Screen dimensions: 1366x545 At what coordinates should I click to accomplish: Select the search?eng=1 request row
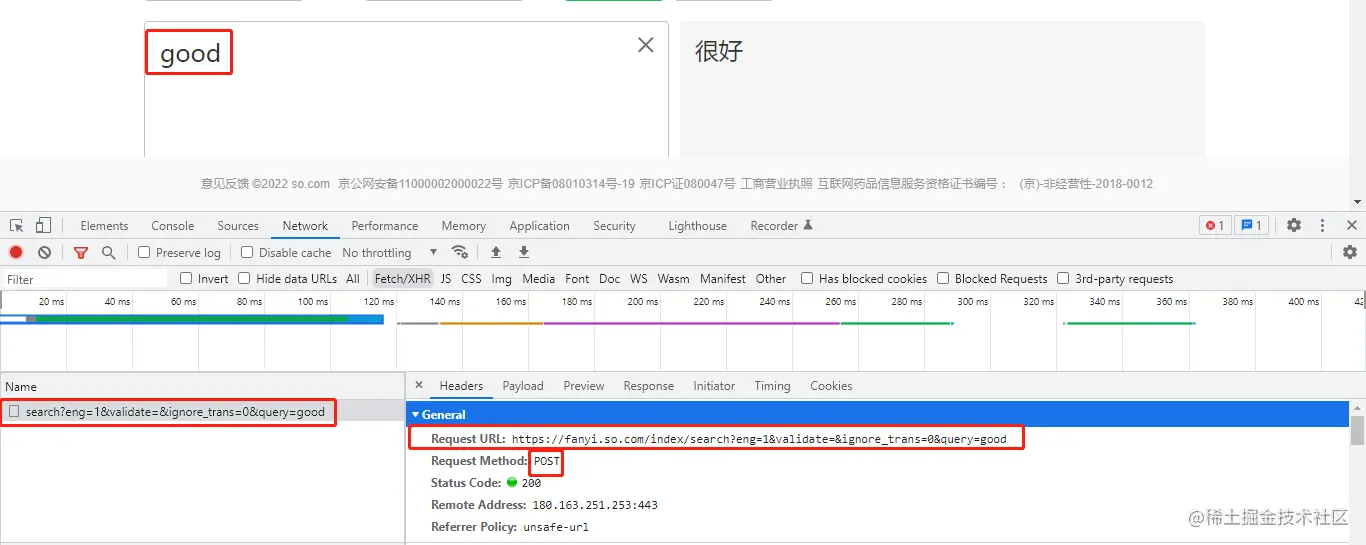pos(202,411)
